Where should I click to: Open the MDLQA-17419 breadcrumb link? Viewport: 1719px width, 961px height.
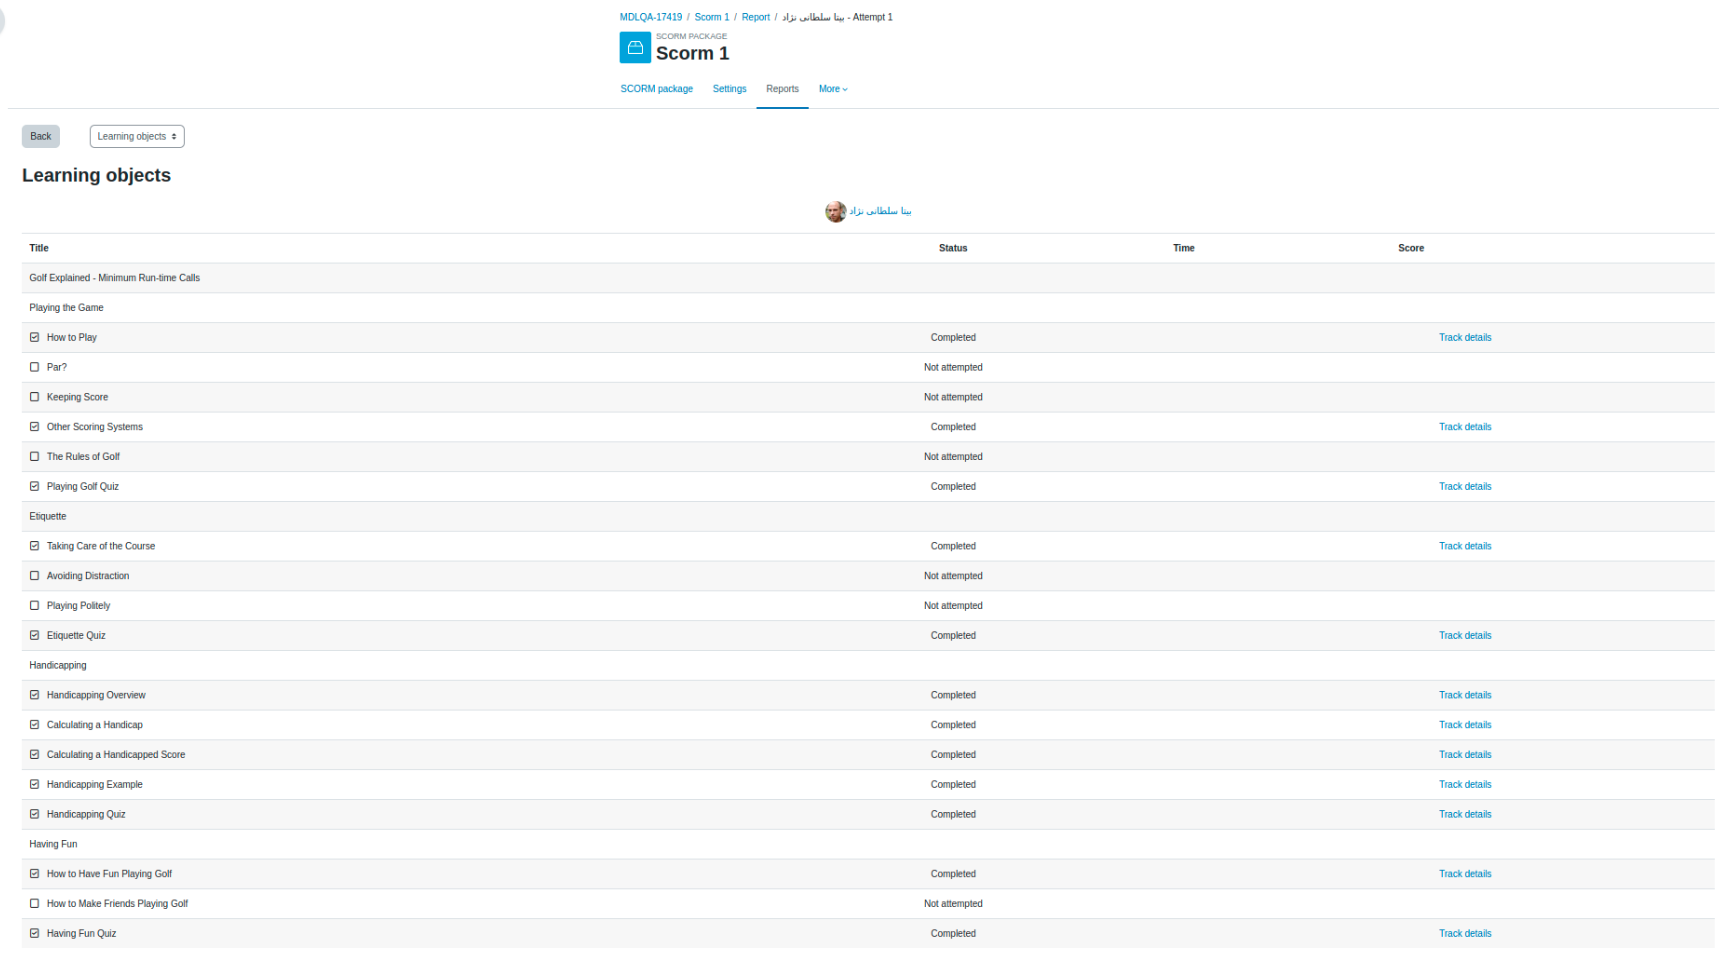point(651,17)
